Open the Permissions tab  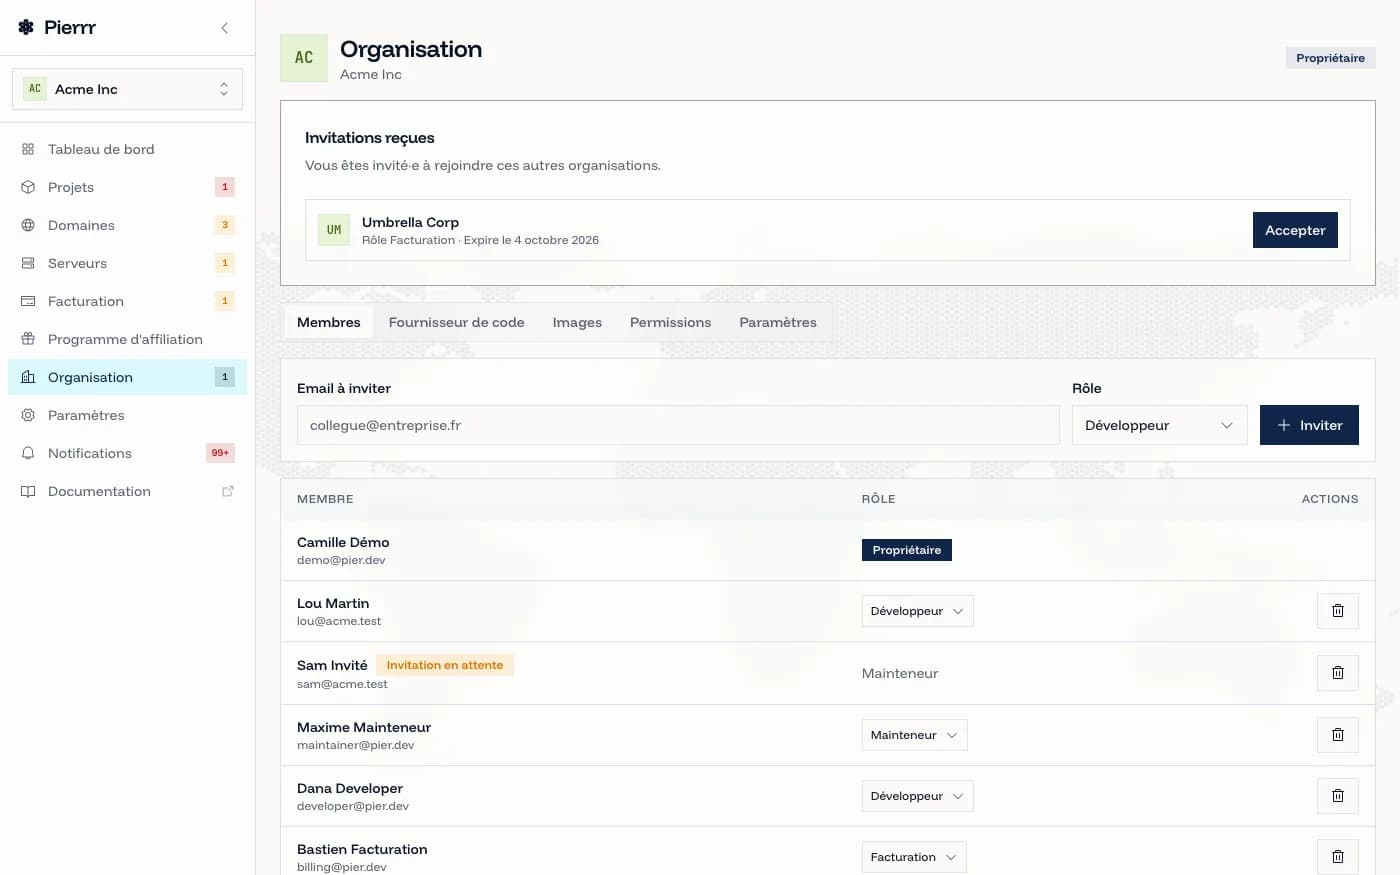[670, 322]
